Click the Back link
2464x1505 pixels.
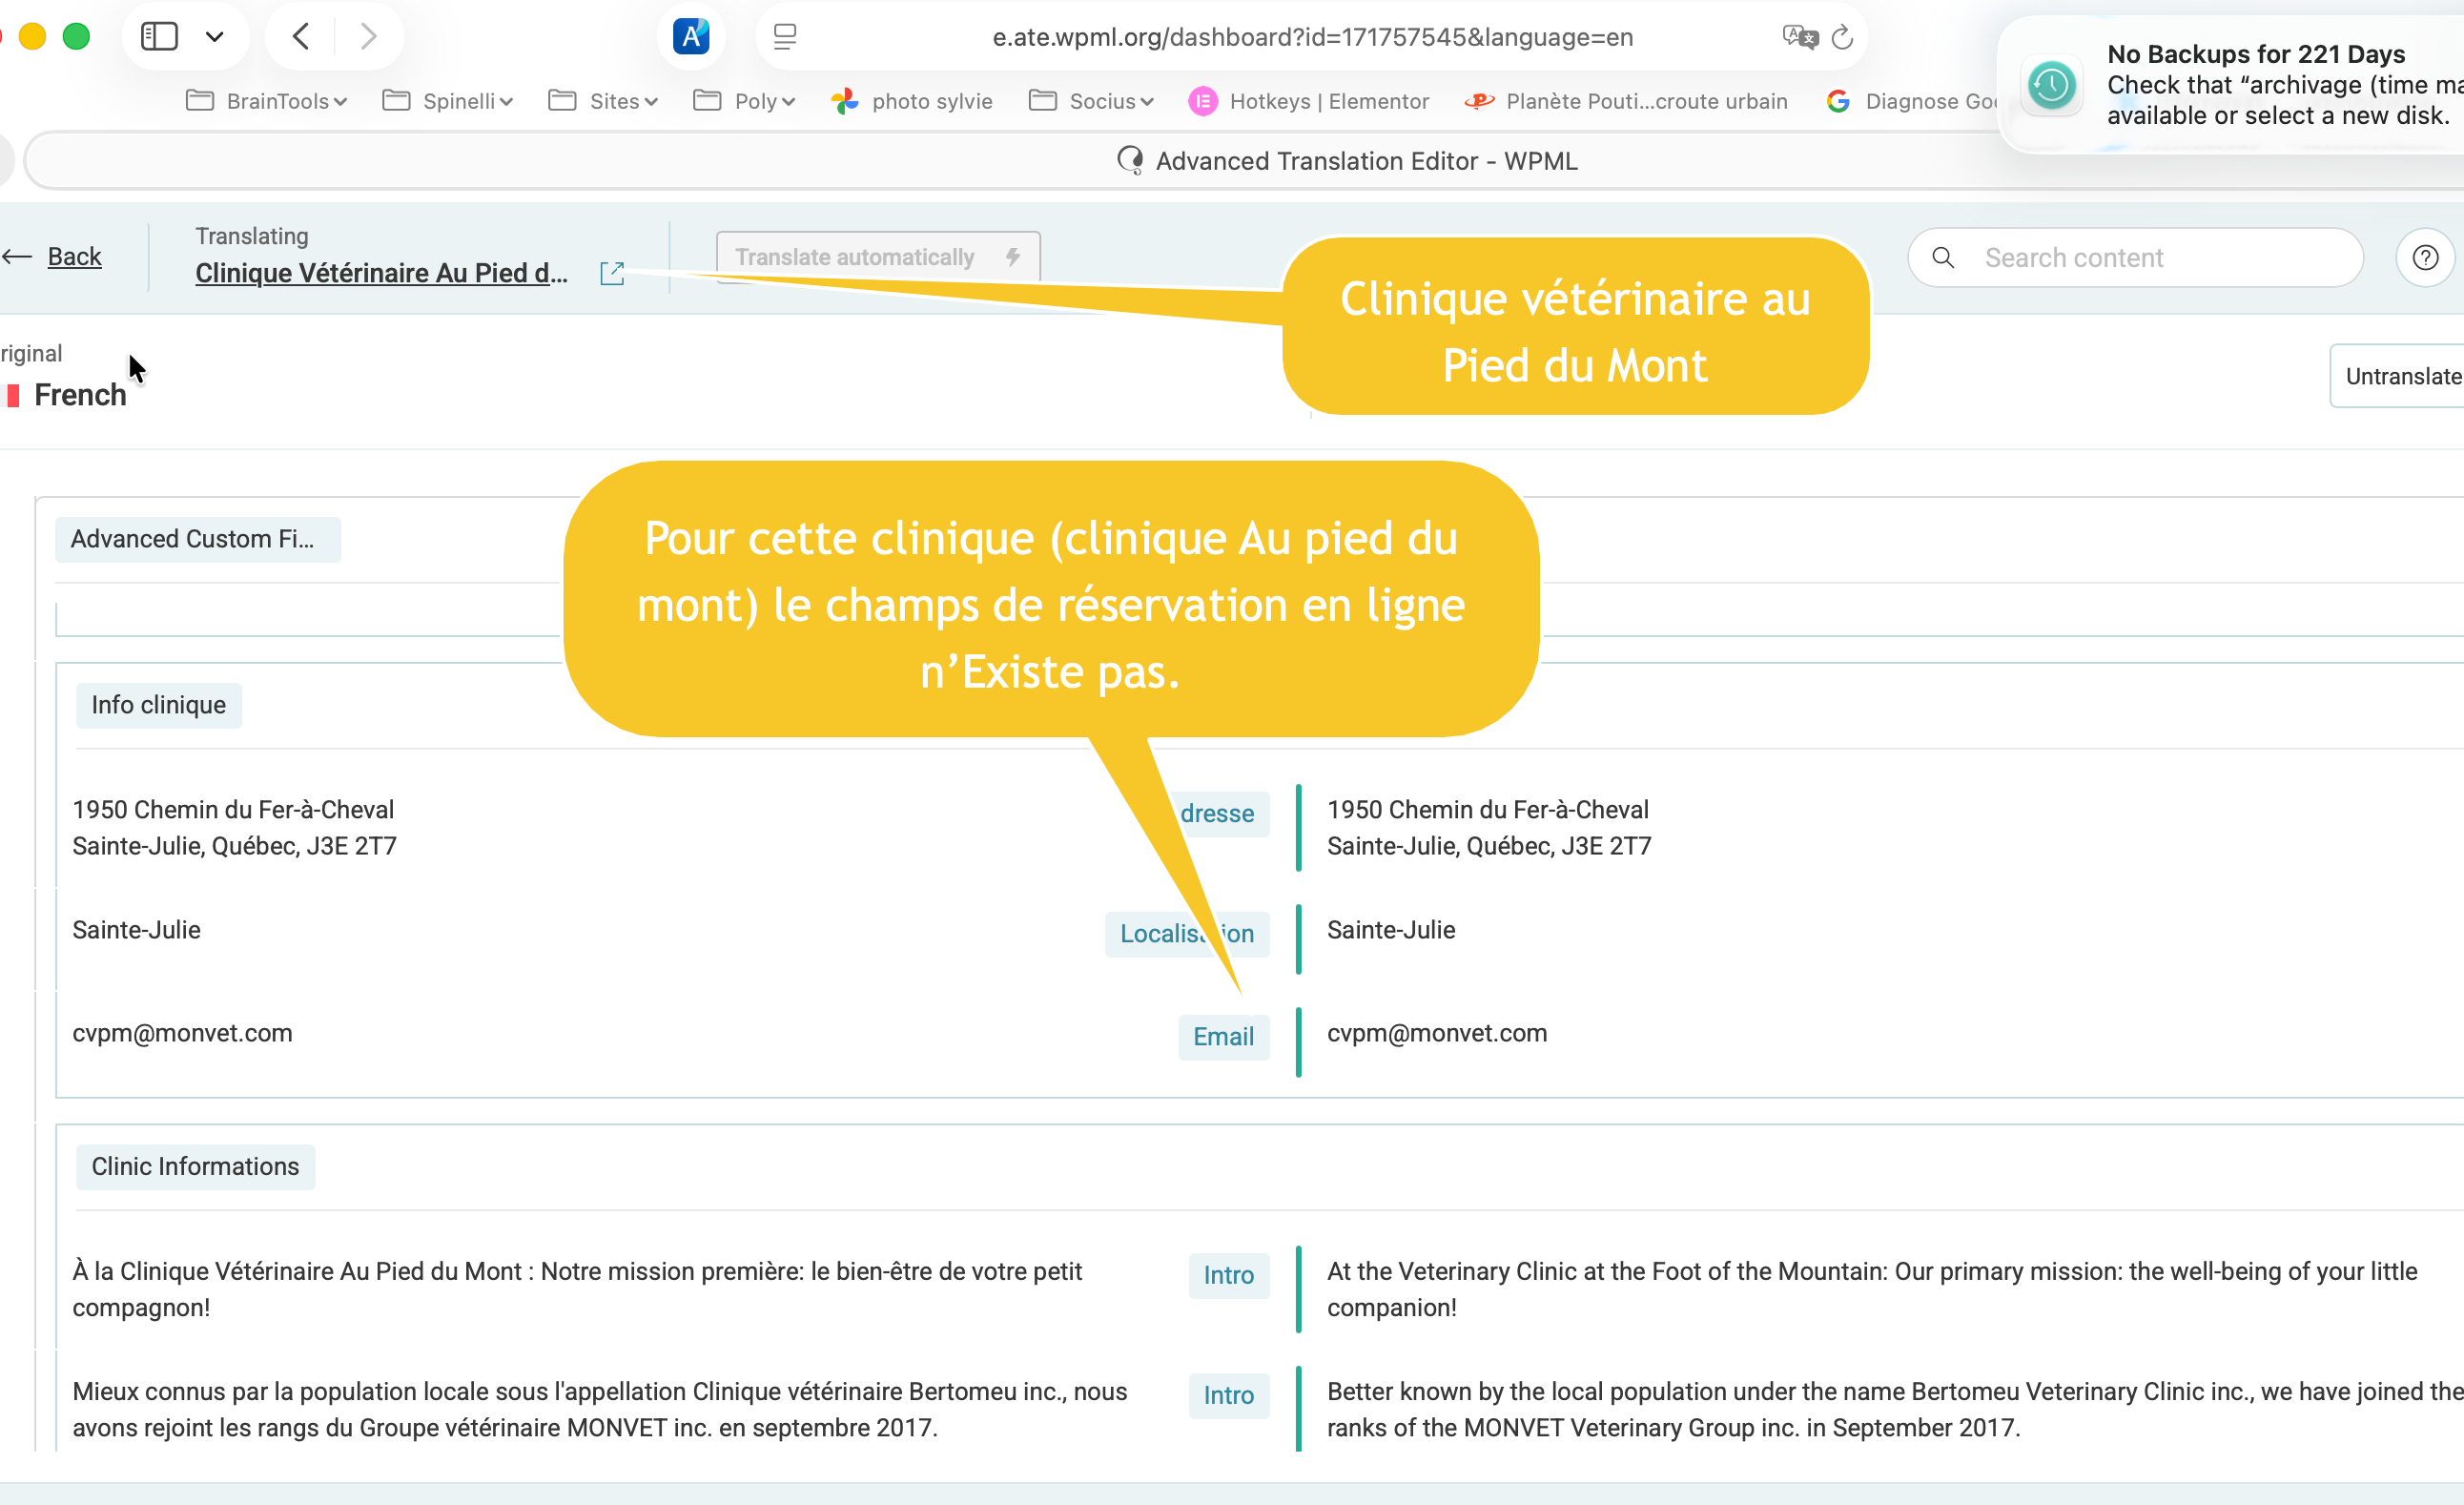point(74,257)
